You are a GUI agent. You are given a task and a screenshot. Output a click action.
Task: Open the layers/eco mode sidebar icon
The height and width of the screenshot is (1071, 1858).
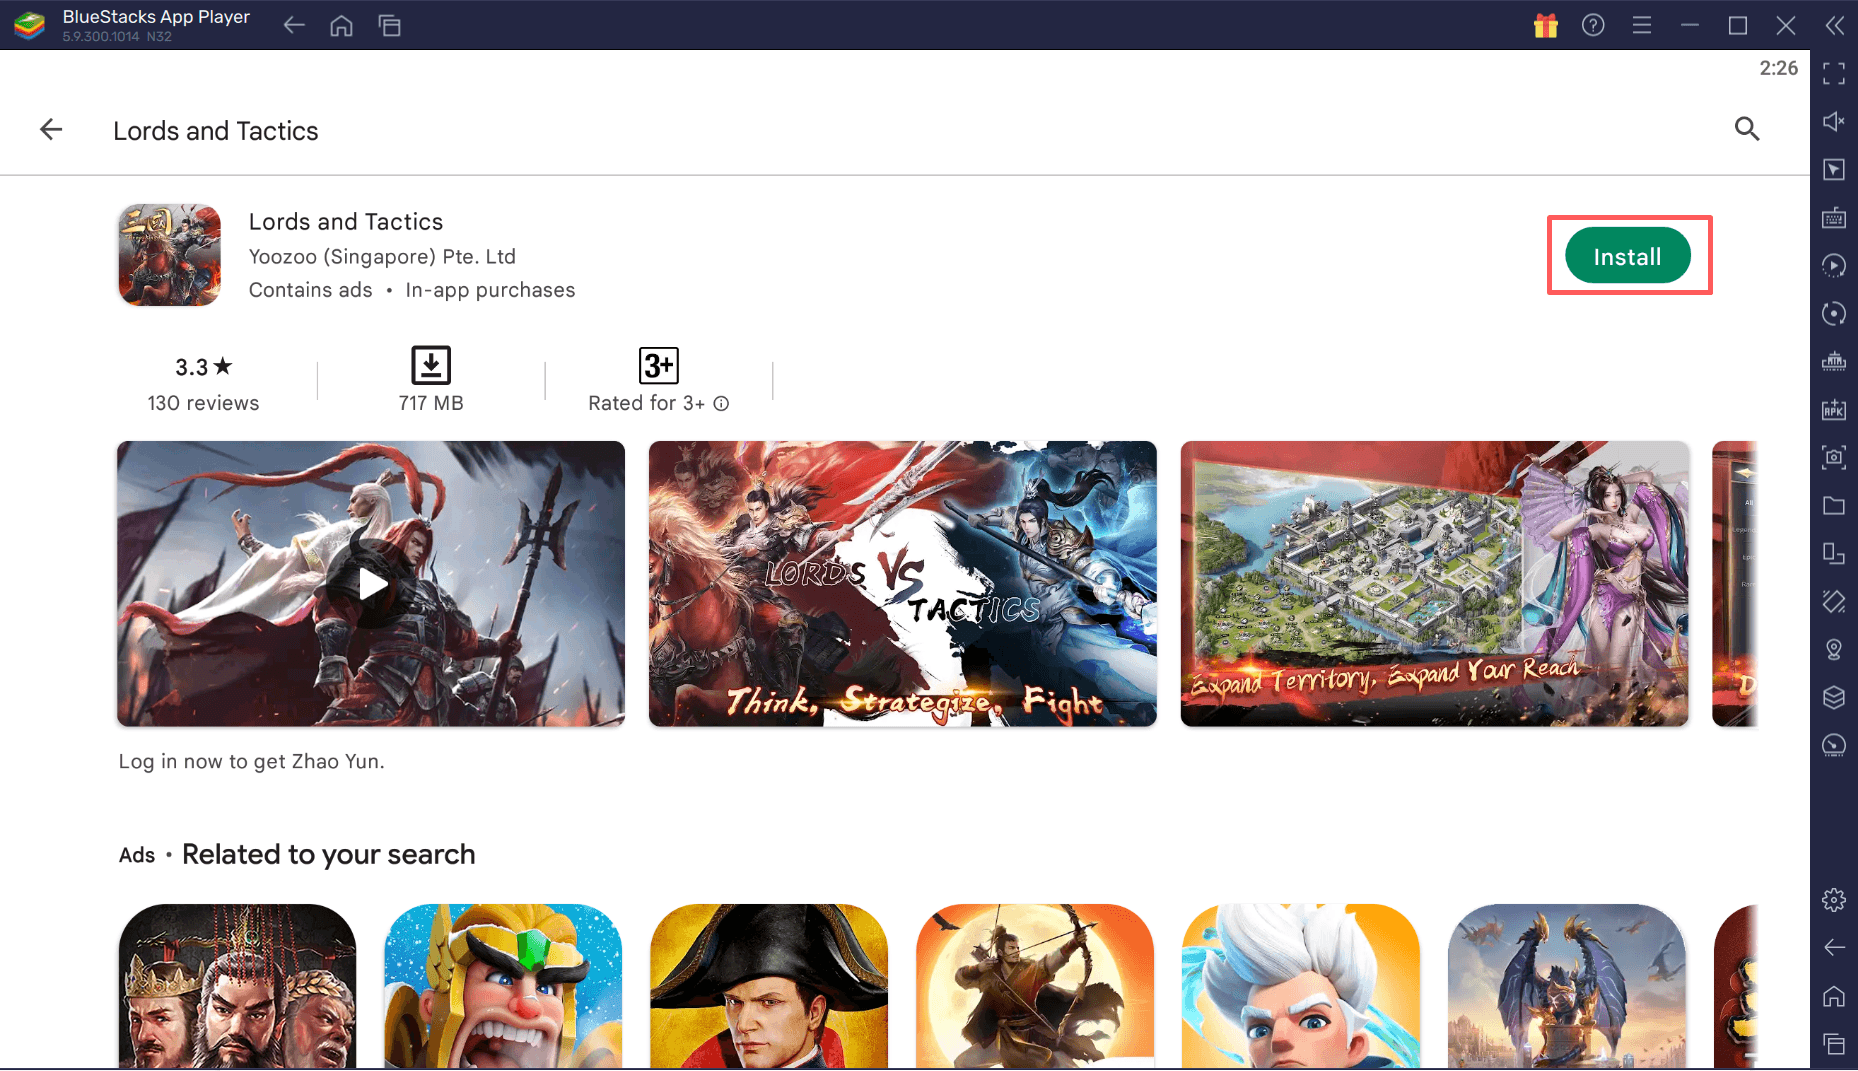(x=1834, y=697)
